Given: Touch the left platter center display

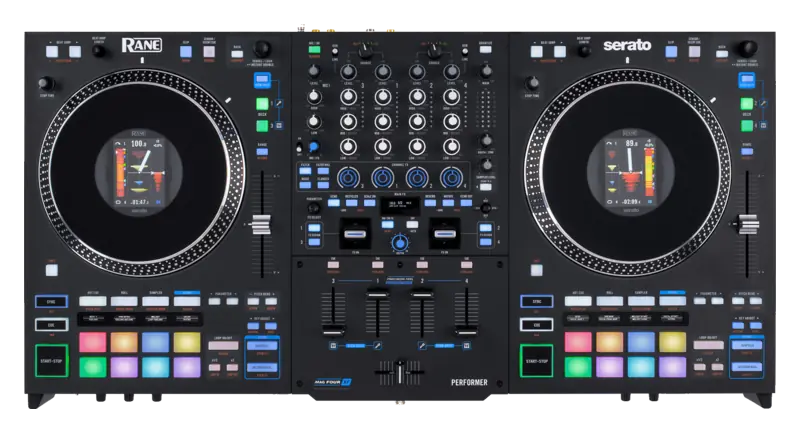Looking at the screenshot, I should 139,172.
